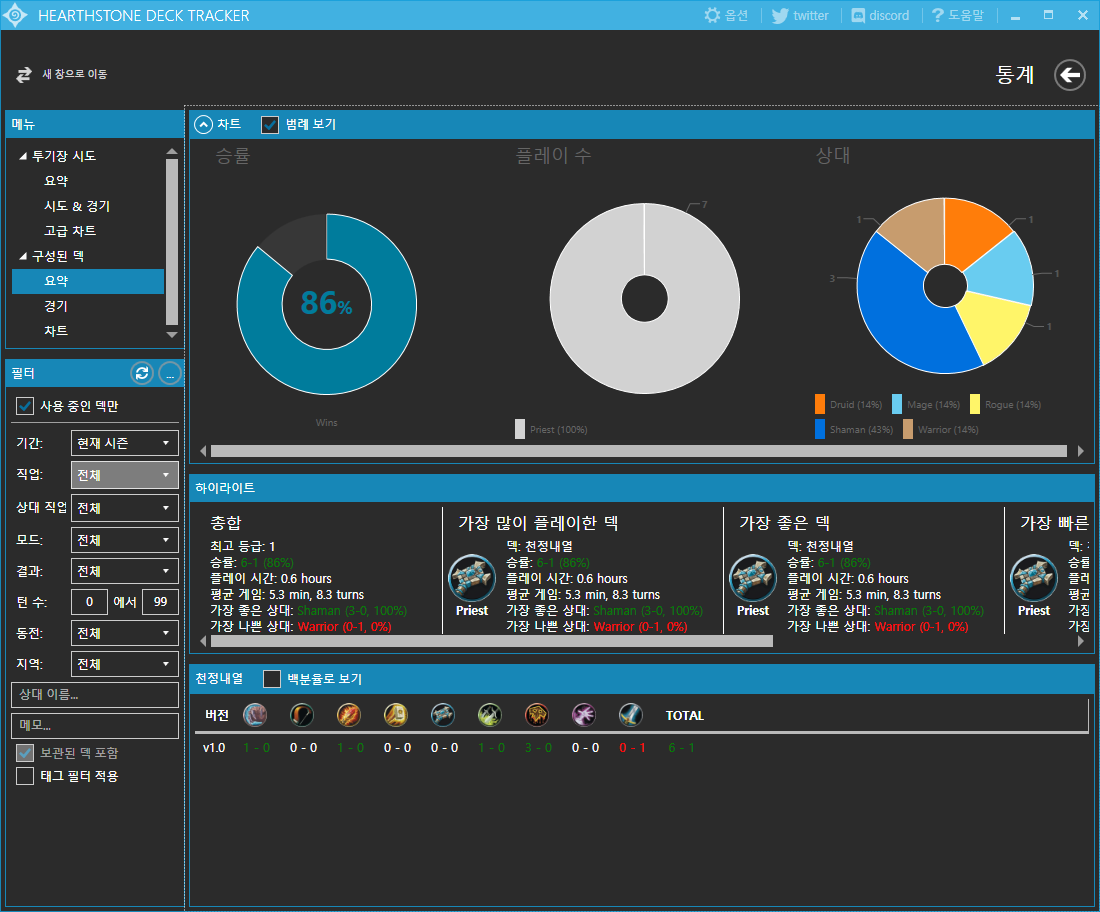Click the Mage class icon in the 버전 table header
This screenshot has width=1100, height=912.
[x=349, y=715]
